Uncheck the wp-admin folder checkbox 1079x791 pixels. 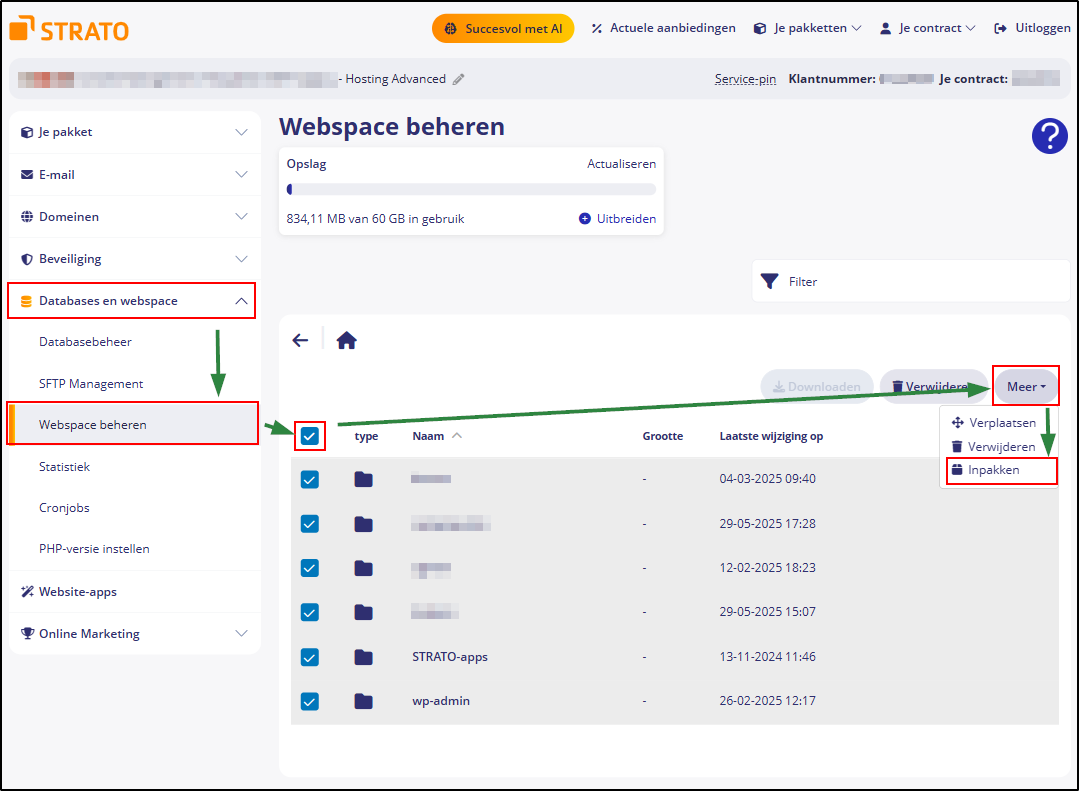pyautogui.click(x=310, y=701)
